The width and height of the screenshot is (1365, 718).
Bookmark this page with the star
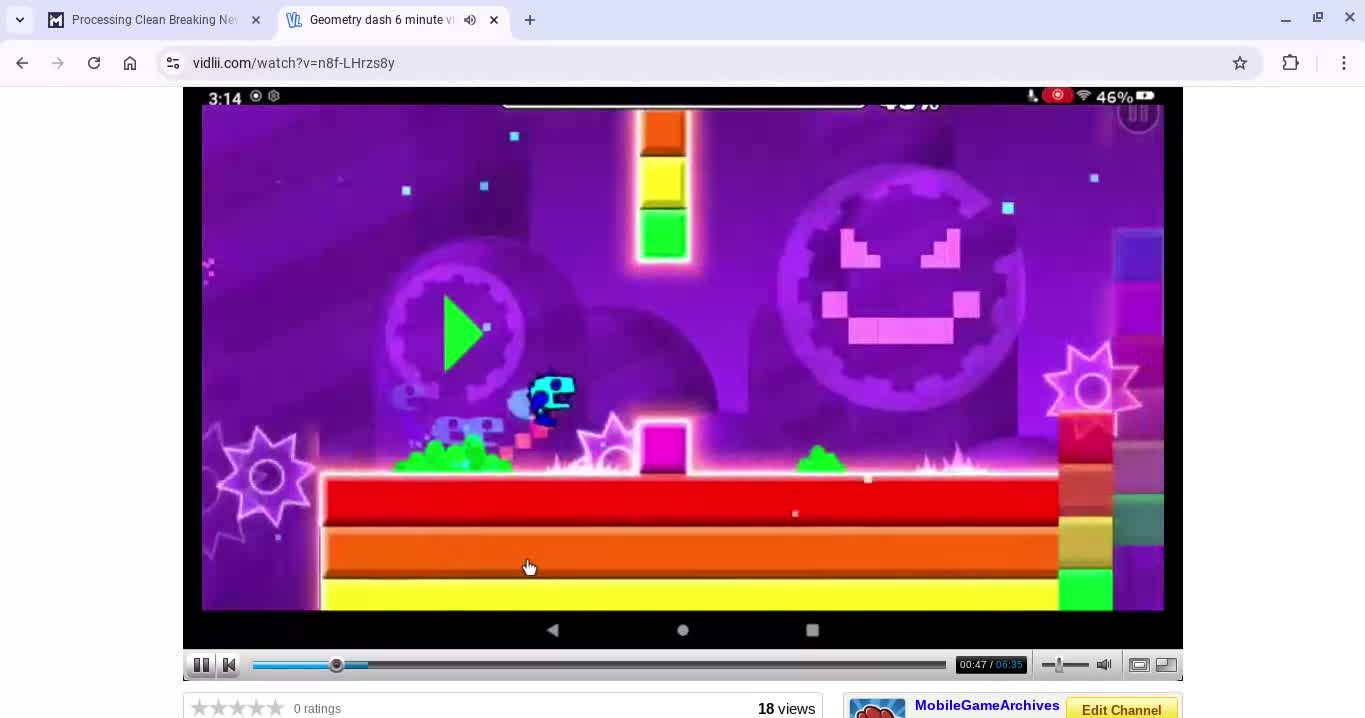[1240, 63]
